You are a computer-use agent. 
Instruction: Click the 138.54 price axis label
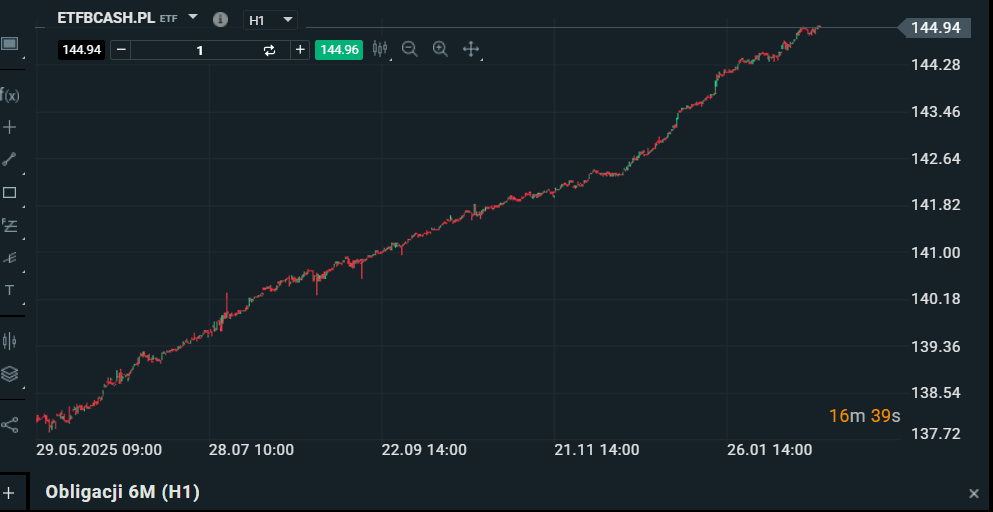click(x=935, y=393)
